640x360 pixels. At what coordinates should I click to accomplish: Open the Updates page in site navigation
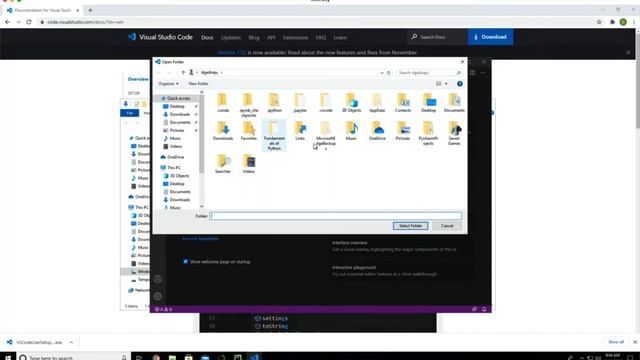[x=231, y=38]
